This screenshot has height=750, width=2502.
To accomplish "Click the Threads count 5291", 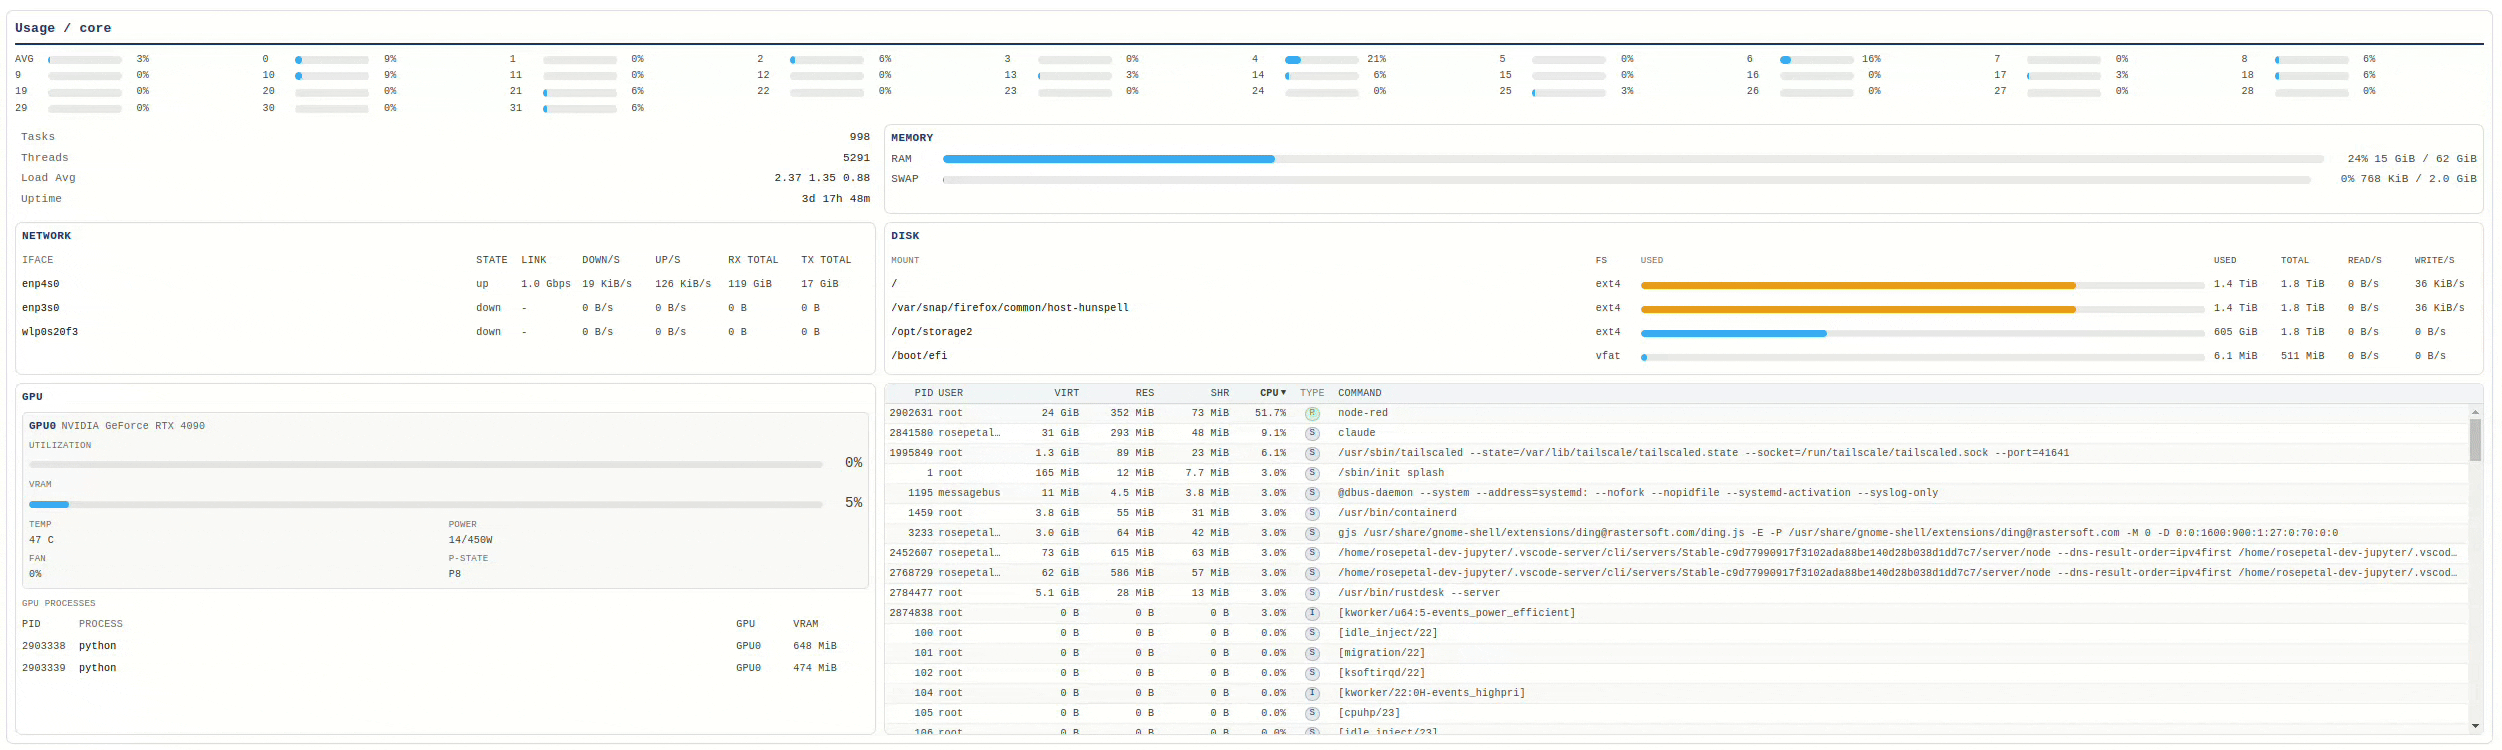I will [857, 158].
